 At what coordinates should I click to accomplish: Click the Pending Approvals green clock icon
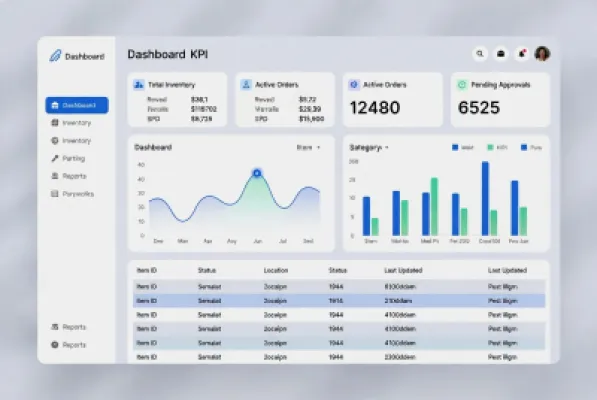pos(462,84)
